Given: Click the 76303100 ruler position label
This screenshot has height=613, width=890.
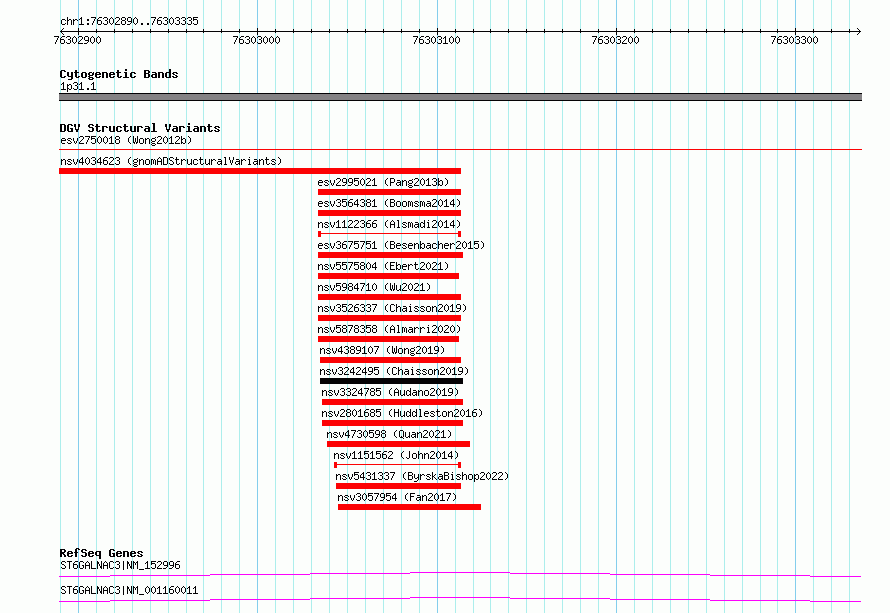Looking at the screenshot, I should pyautogui.click(x=436, y=40).
